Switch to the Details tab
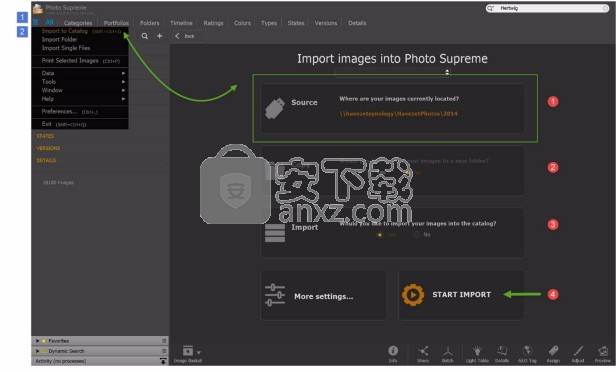The height and width of the screenshot is (372, 616). point(357,23)
